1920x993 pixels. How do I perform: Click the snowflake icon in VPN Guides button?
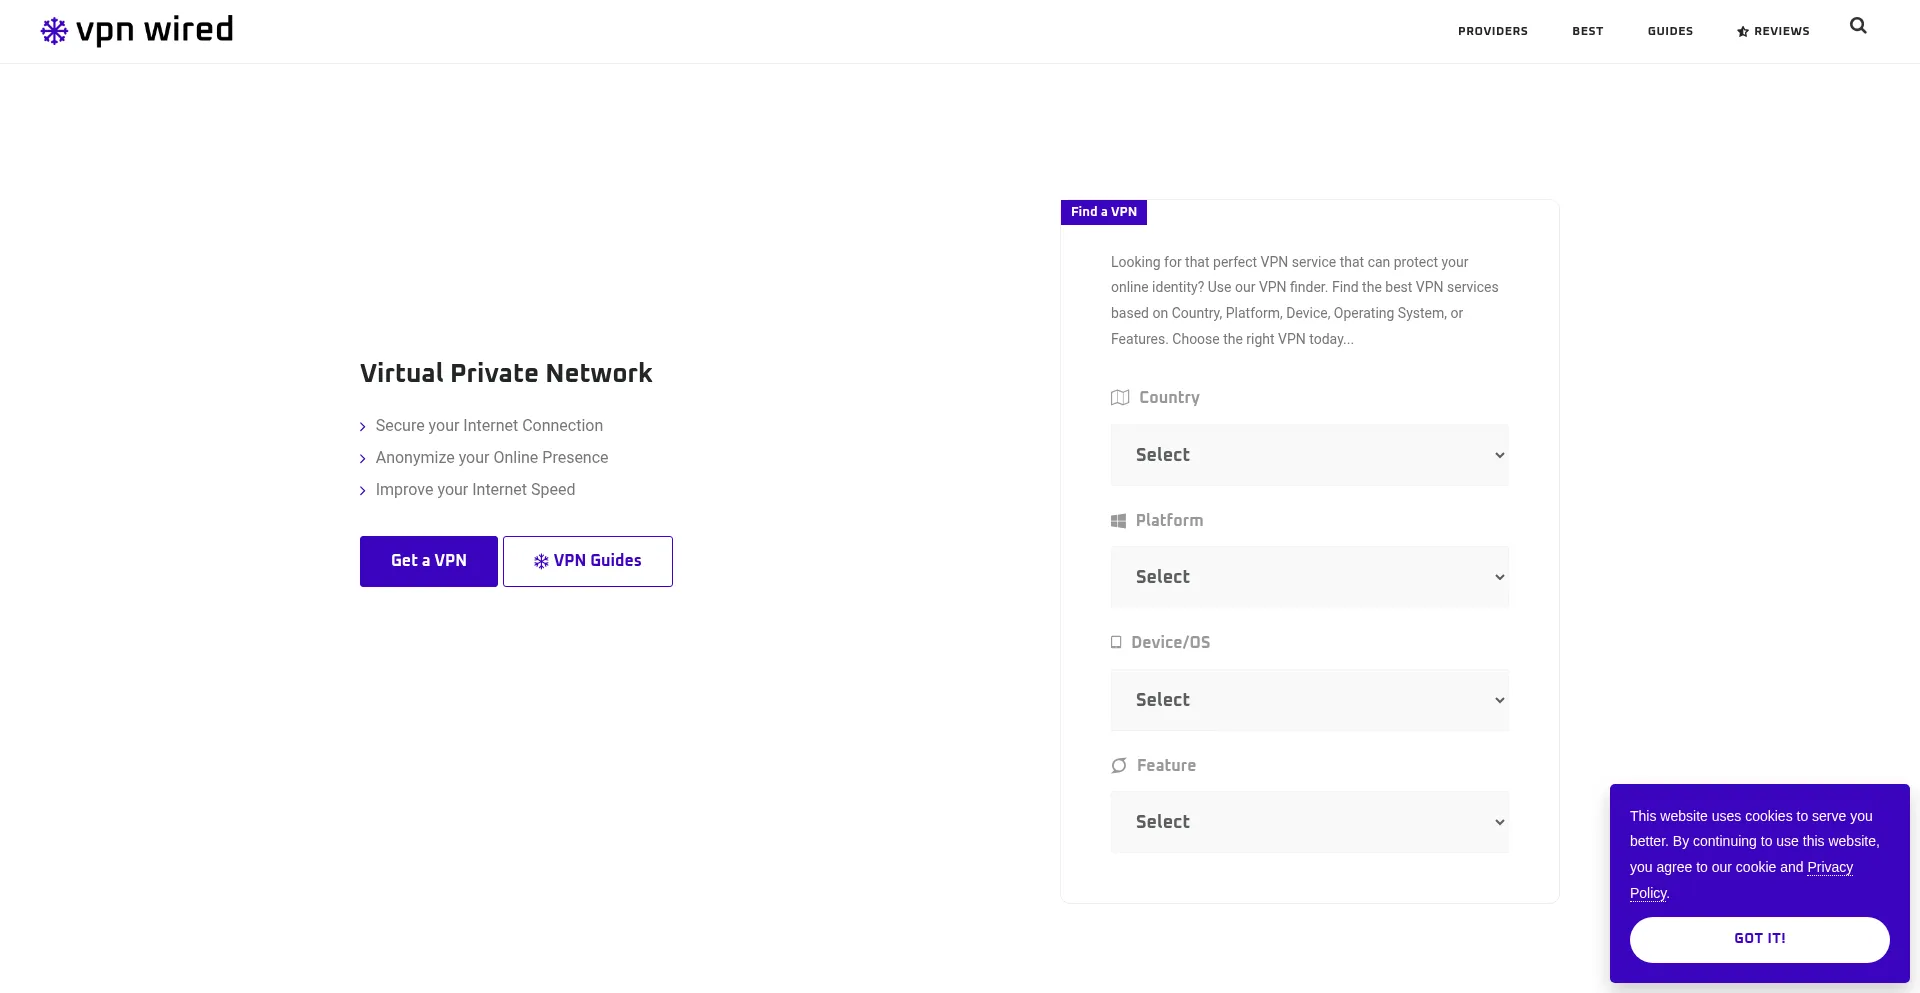tap(541, 562)
